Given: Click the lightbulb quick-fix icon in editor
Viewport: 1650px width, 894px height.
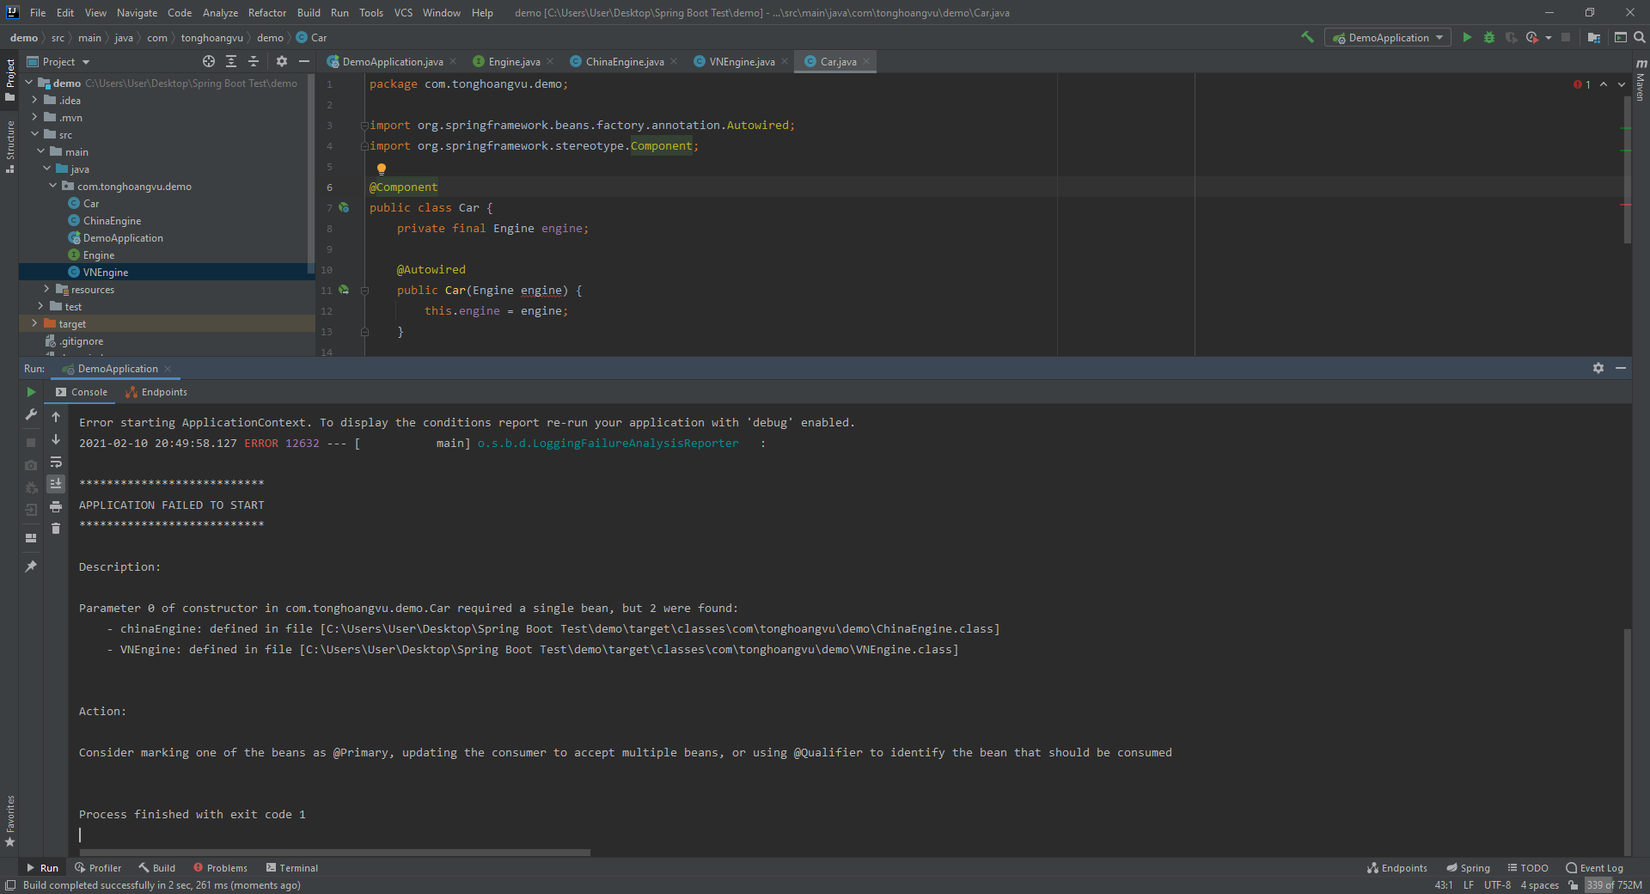Looking at the screenshot, I should [x=381, y=169].
